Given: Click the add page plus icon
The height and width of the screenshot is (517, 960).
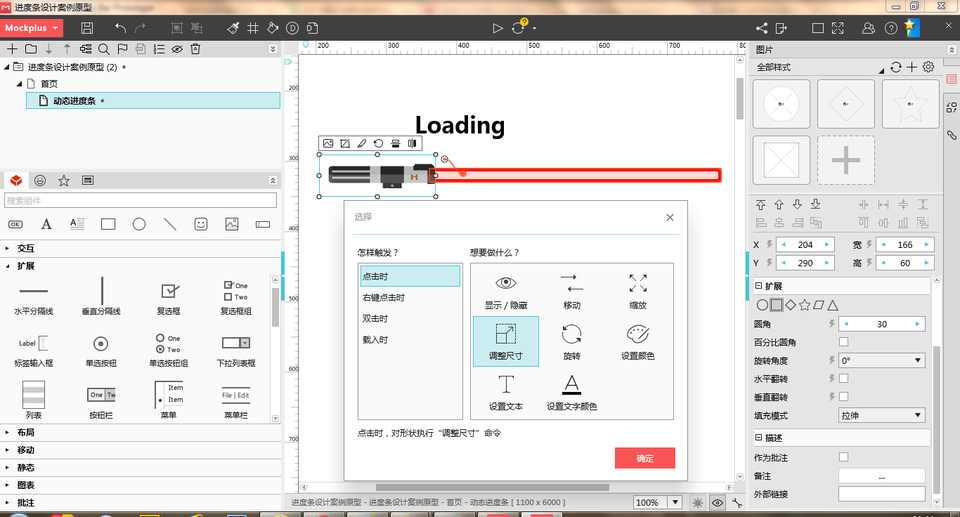Looking at the screenshot, I should [12, 49].
